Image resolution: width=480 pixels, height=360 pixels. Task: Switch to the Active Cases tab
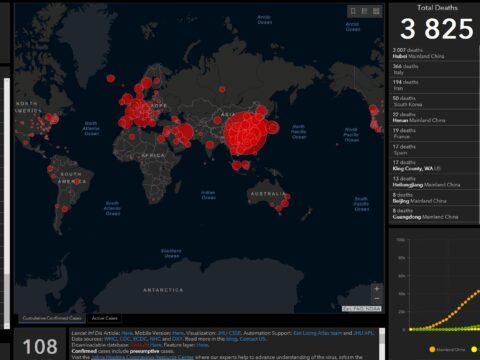104,318
